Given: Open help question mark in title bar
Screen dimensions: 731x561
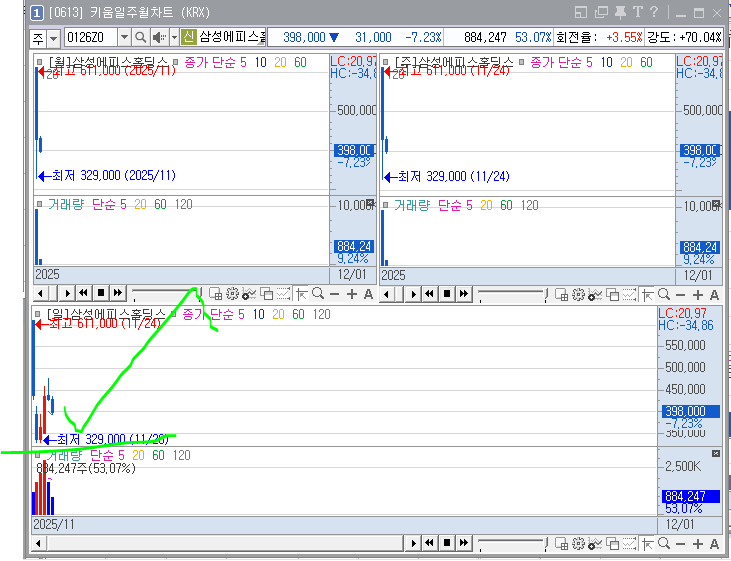Looking at the screenshot, I should point(654,12).
